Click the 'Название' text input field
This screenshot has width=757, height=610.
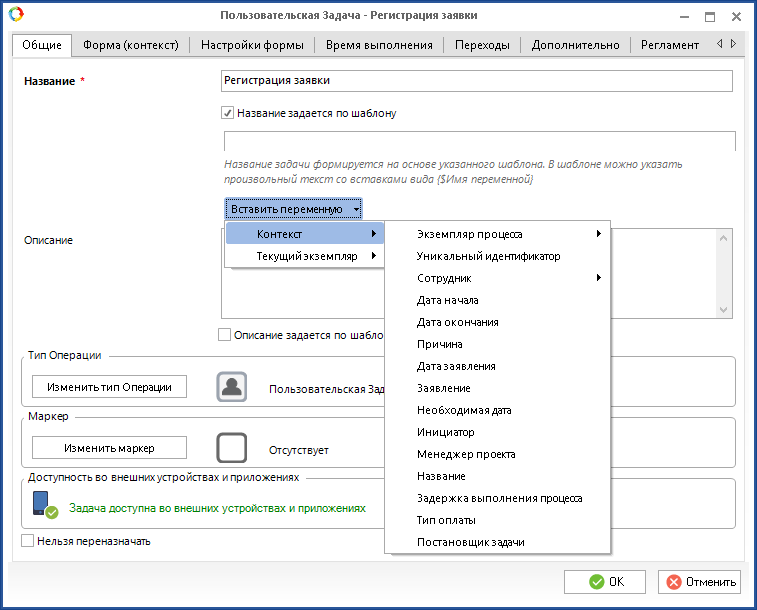[476, 81]
